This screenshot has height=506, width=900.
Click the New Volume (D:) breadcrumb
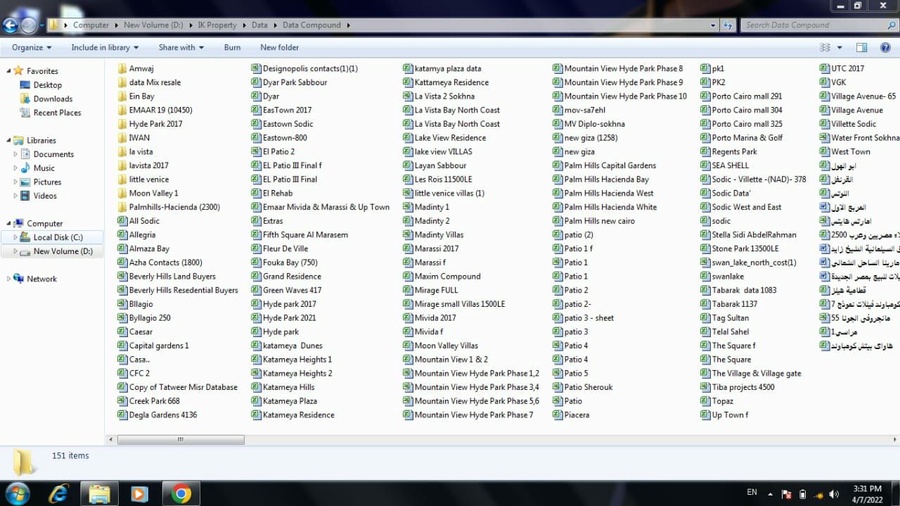pos(153,25)
